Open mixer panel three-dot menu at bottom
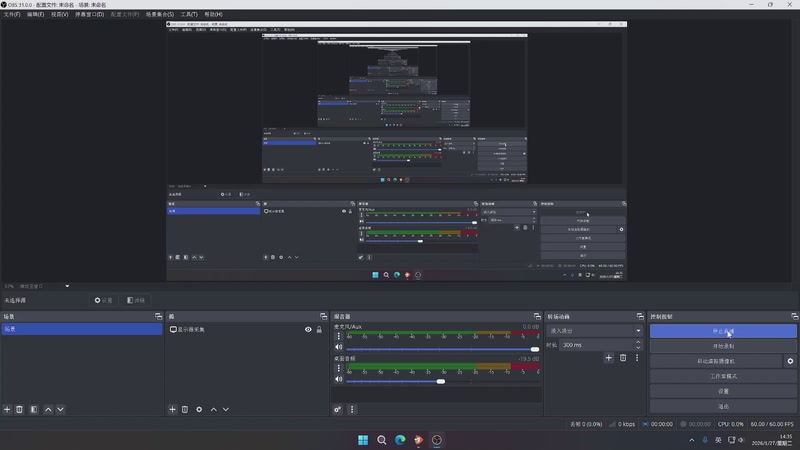 point(352,409)
